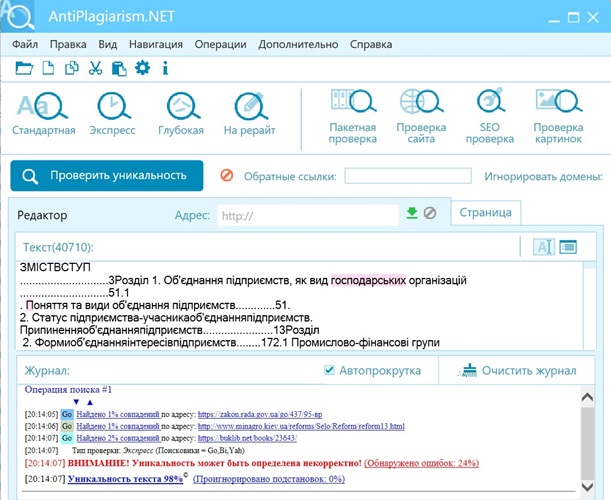The height and width of the screenshot is (500, 611).
Task: Create a new document with blank page icon
Action: pyautogui.click(x=48, y=68)
